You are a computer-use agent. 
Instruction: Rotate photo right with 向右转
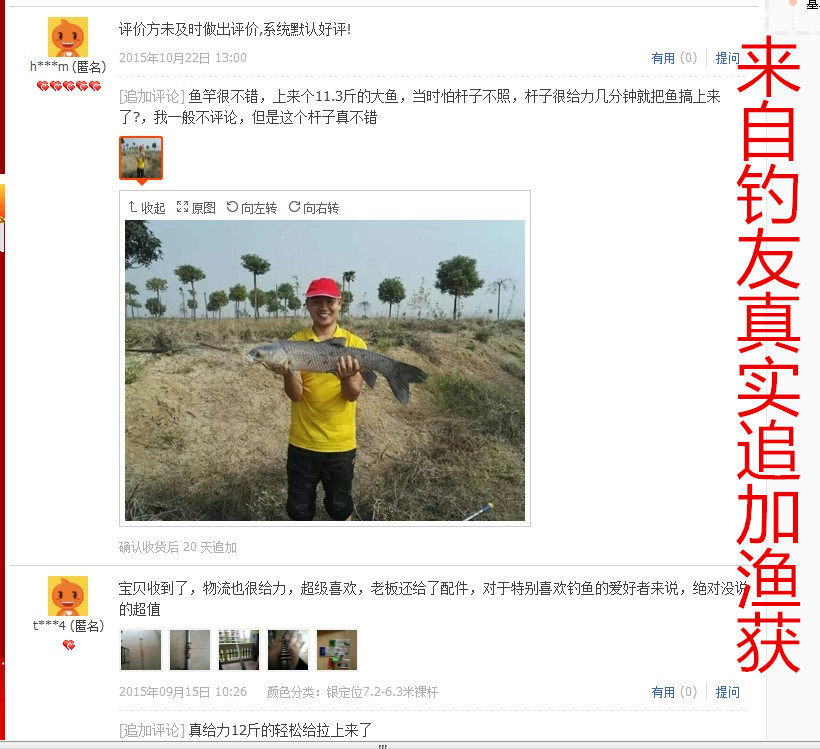click(314, 208)
